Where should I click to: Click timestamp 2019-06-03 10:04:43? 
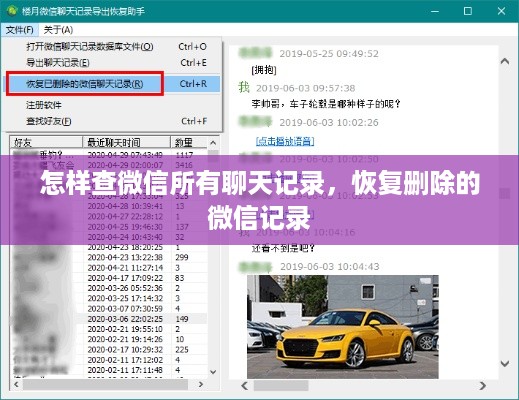tap(330, 267)
